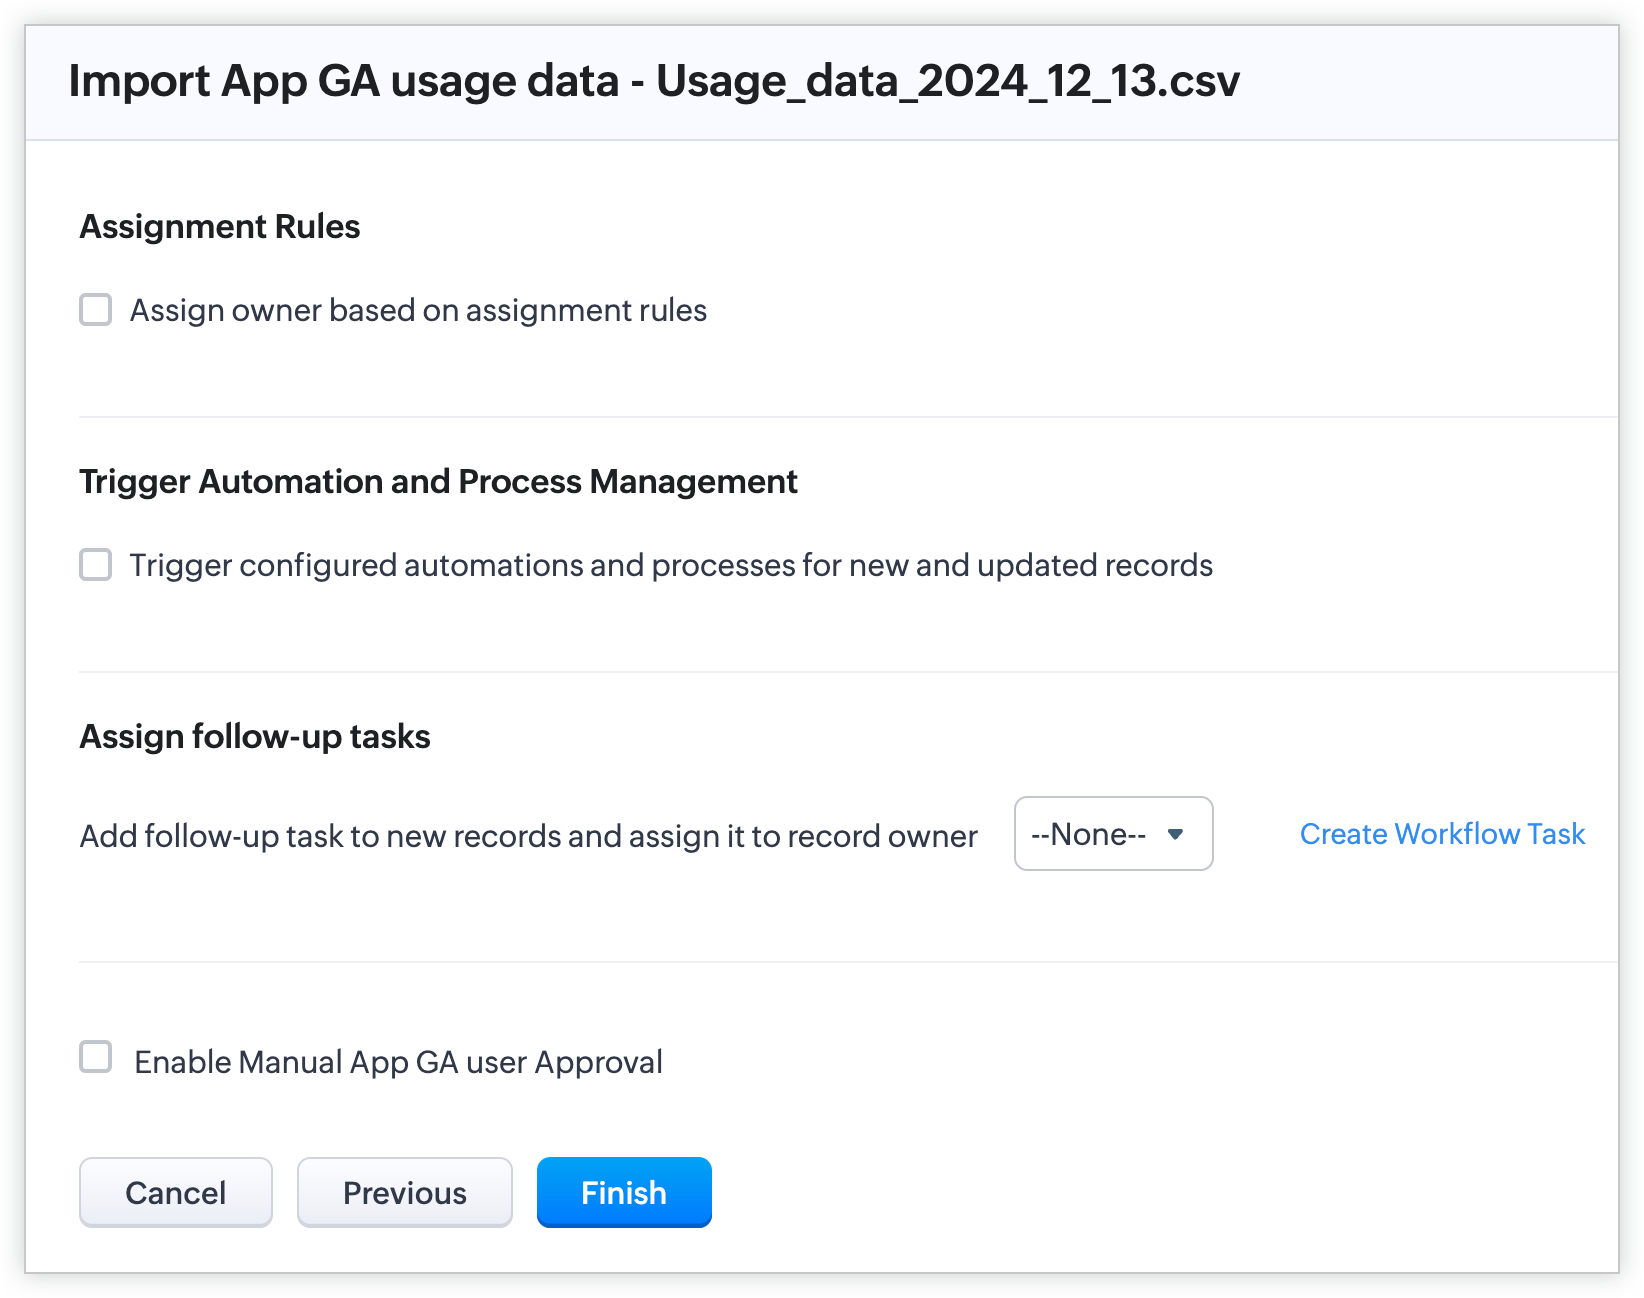Click the 'Trigger configured automations and processes' label text
The image size is (1644, 1298).
click(x=670, y=566)
